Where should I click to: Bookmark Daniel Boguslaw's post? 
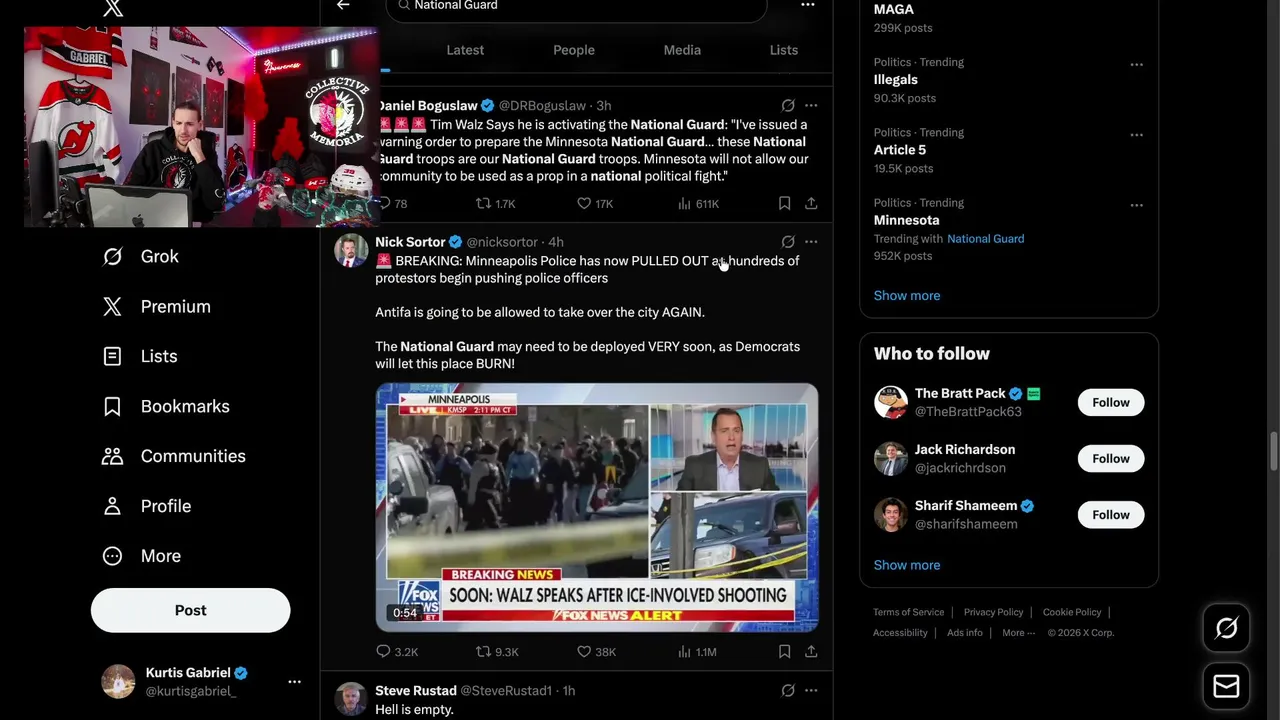pos(784,203)
